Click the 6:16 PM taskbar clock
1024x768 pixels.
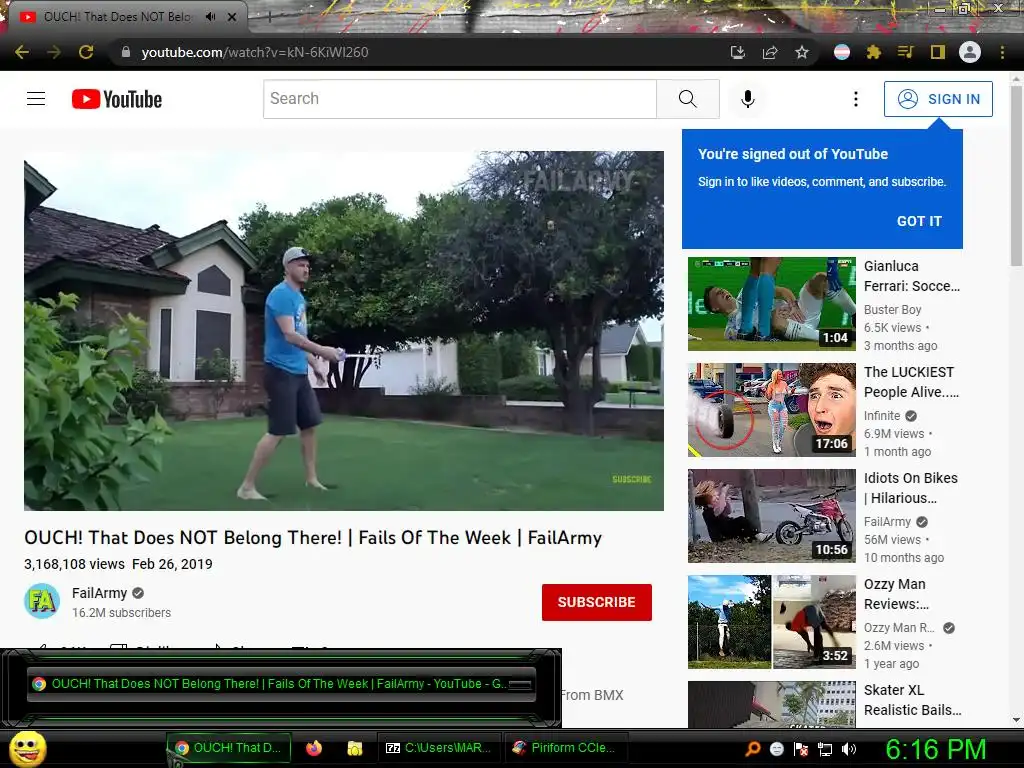click(x=935, y=749)
